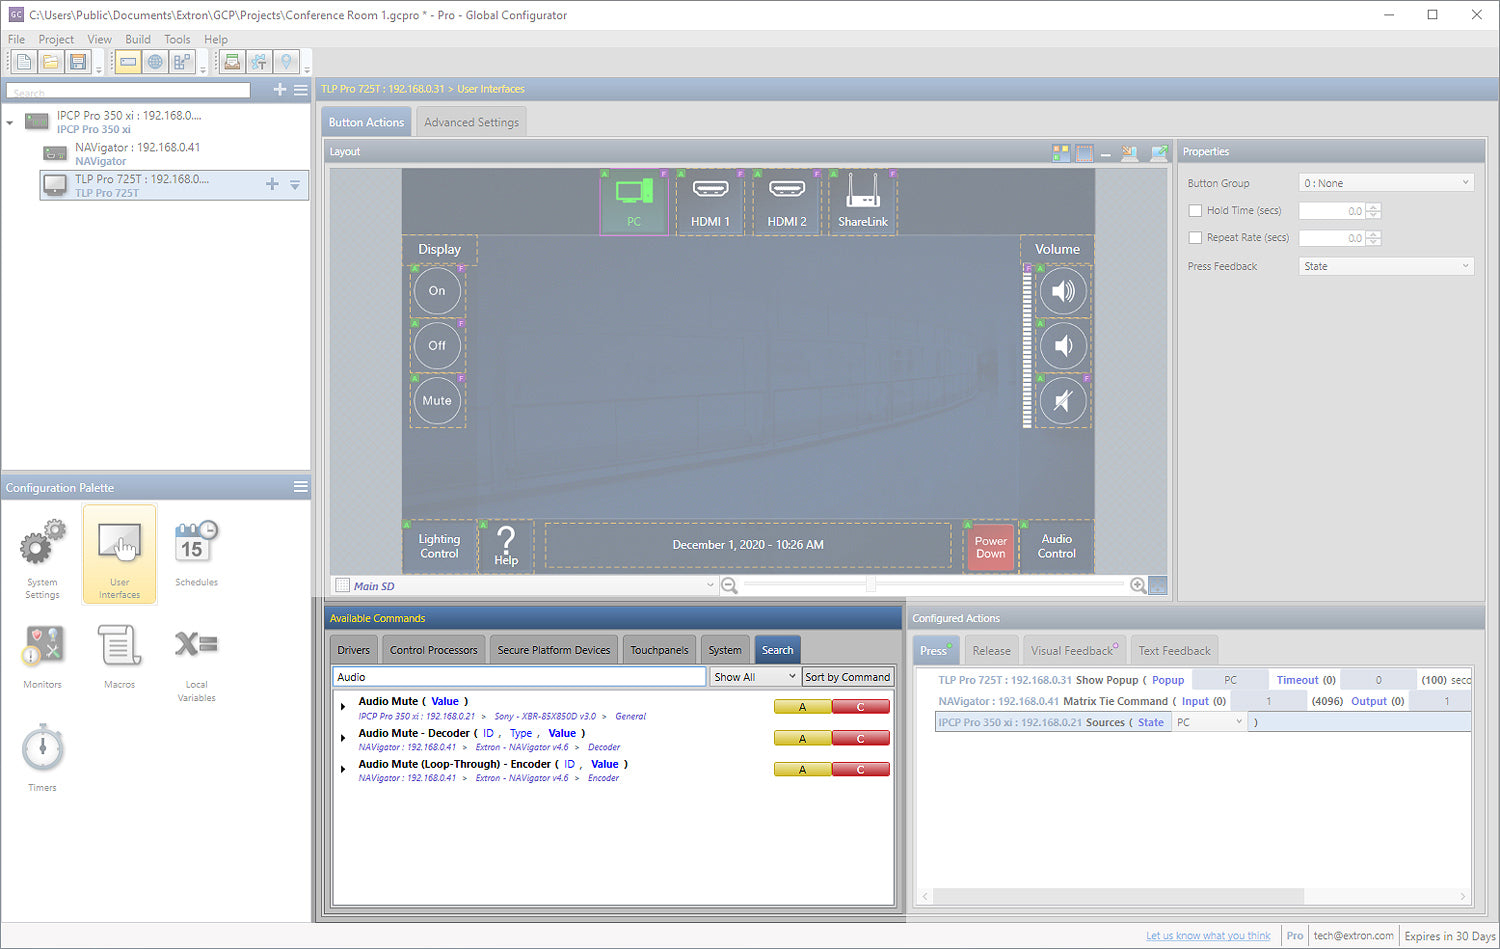
Task: Click the grid blocks view toolbar icon
Action: tap(181, 62)
